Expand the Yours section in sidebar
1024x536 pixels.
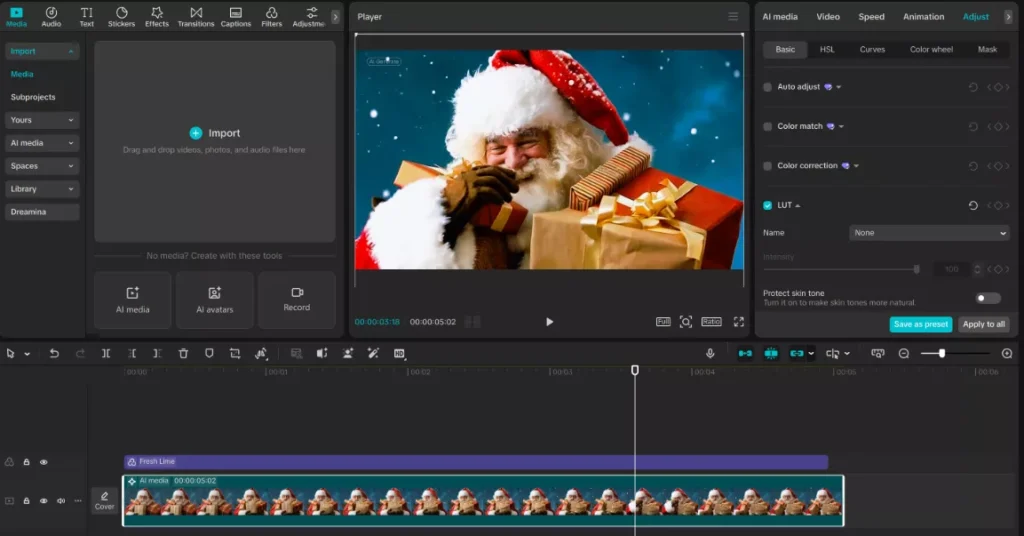click(x=42, y=120)
